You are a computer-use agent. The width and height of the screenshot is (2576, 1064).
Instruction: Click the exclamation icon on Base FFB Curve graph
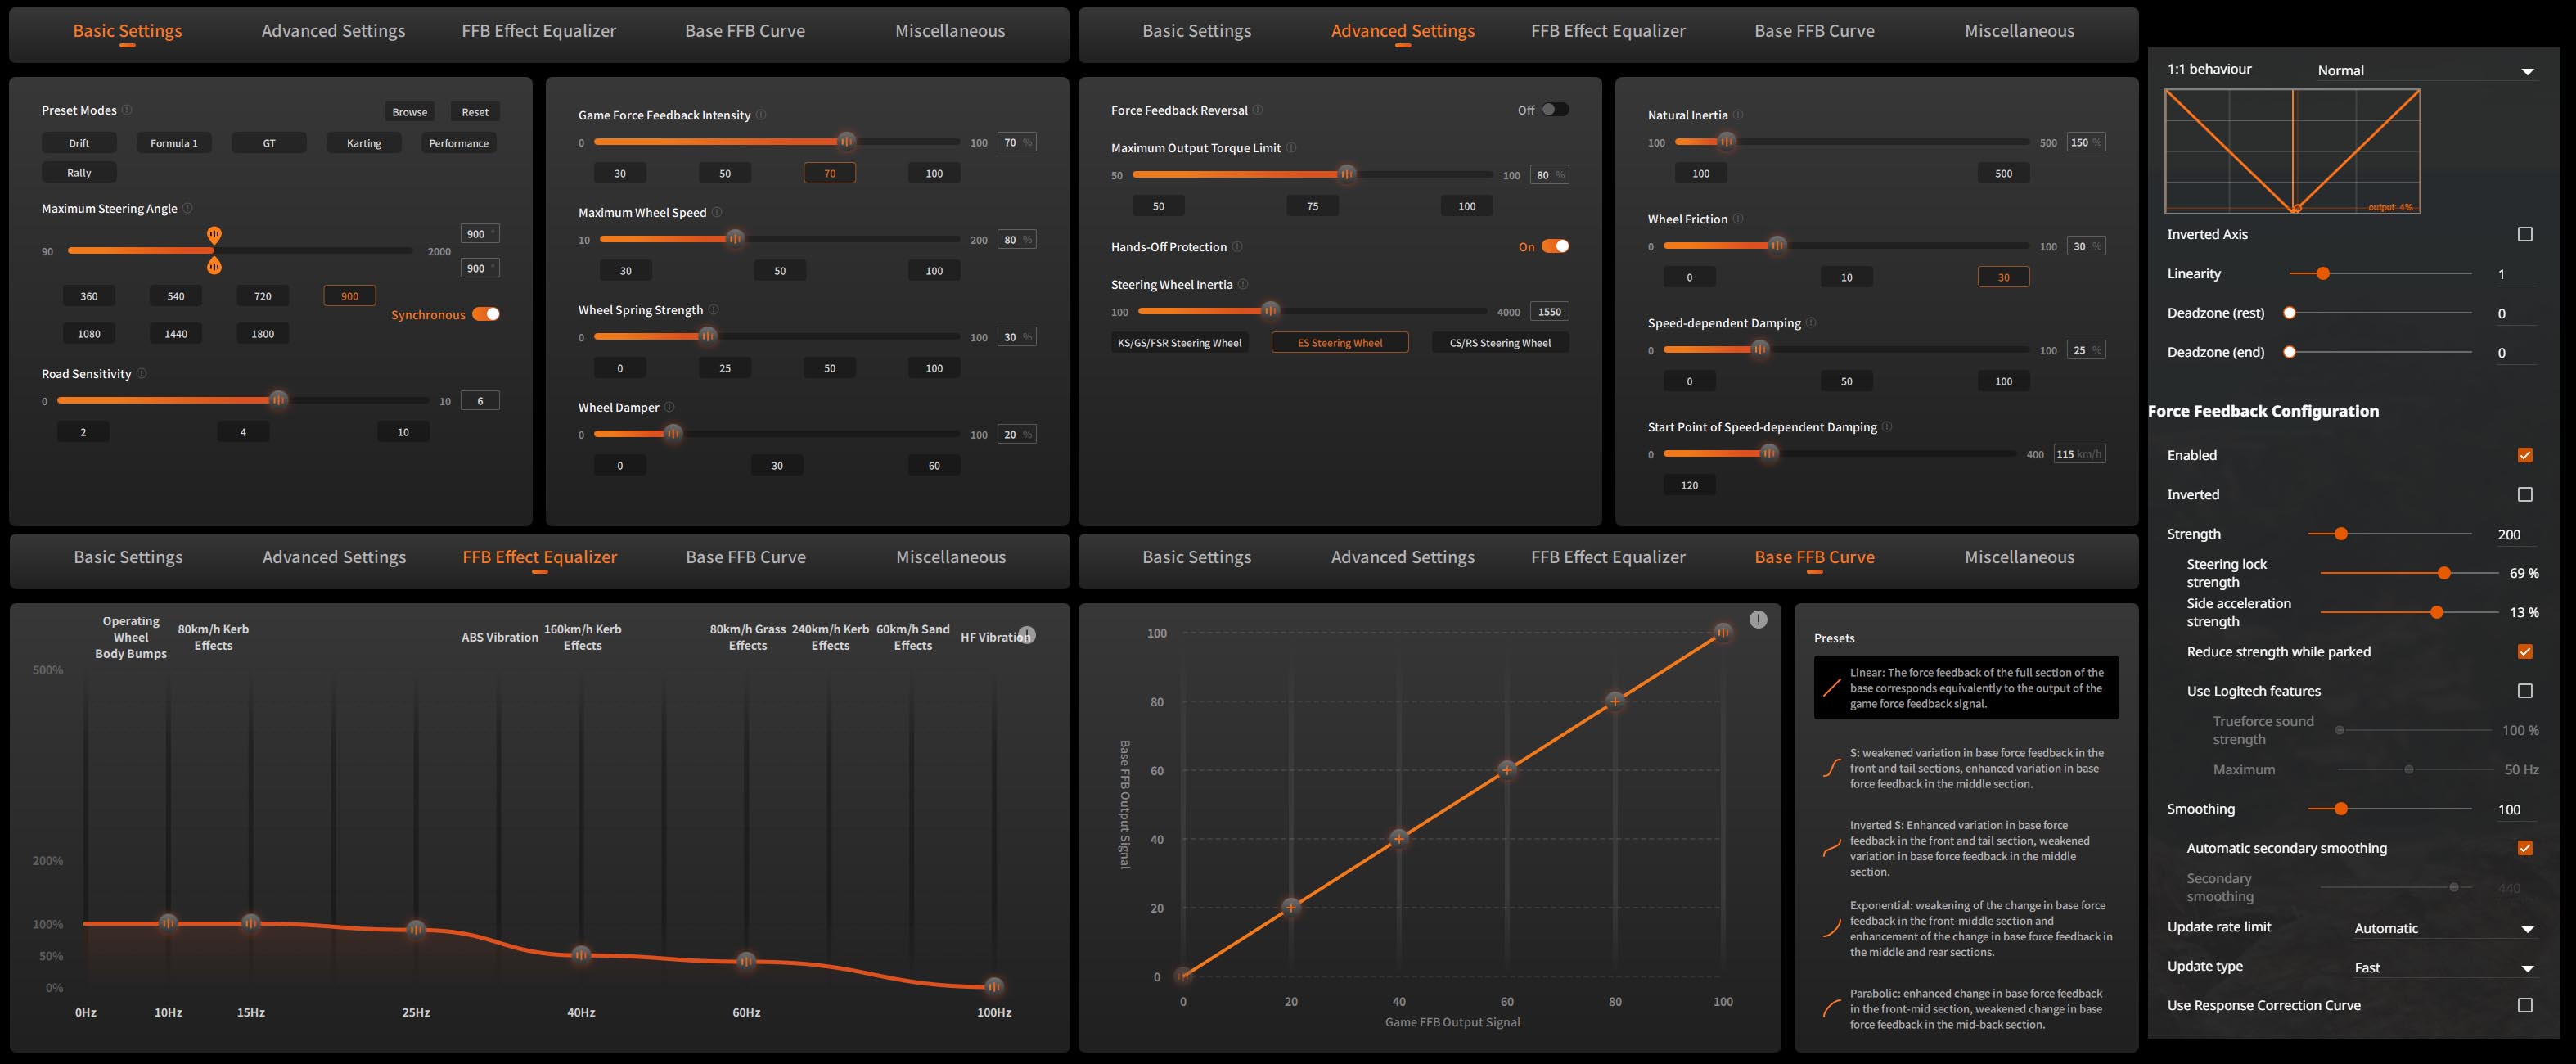pyautogui.click(x=1758, y=620)
